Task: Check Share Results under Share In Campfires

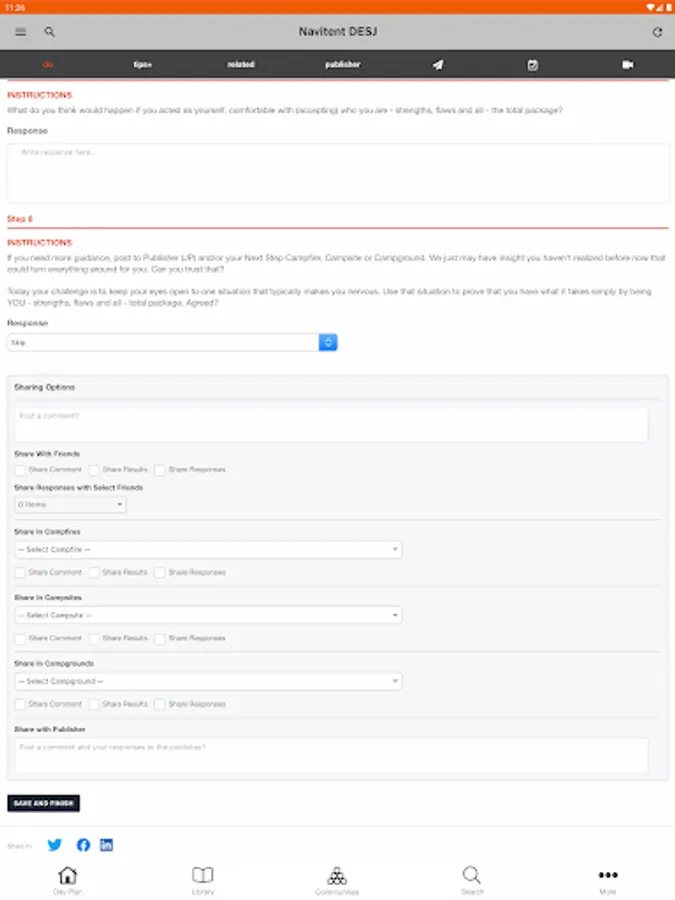Action: 94,573
